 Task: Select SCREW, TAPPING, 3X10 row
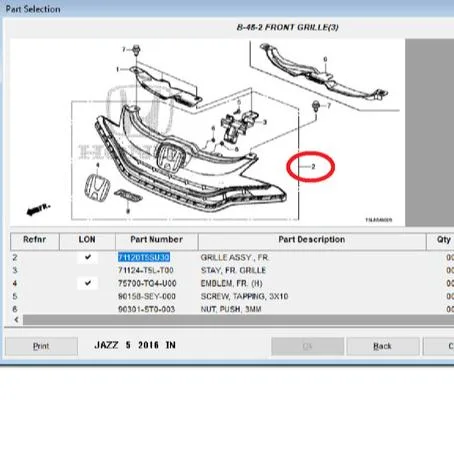[x=232, y=296]
